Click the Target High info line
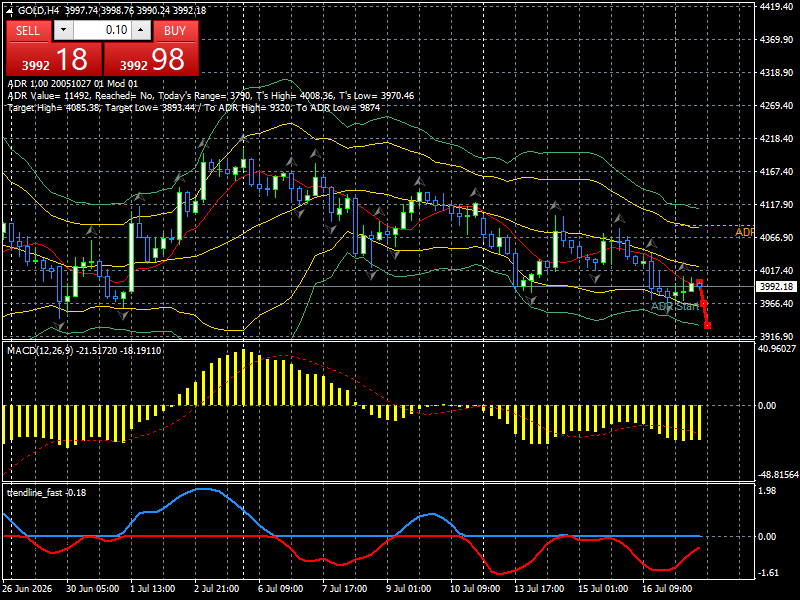The image size is (800, 600). tap(193, 108)
